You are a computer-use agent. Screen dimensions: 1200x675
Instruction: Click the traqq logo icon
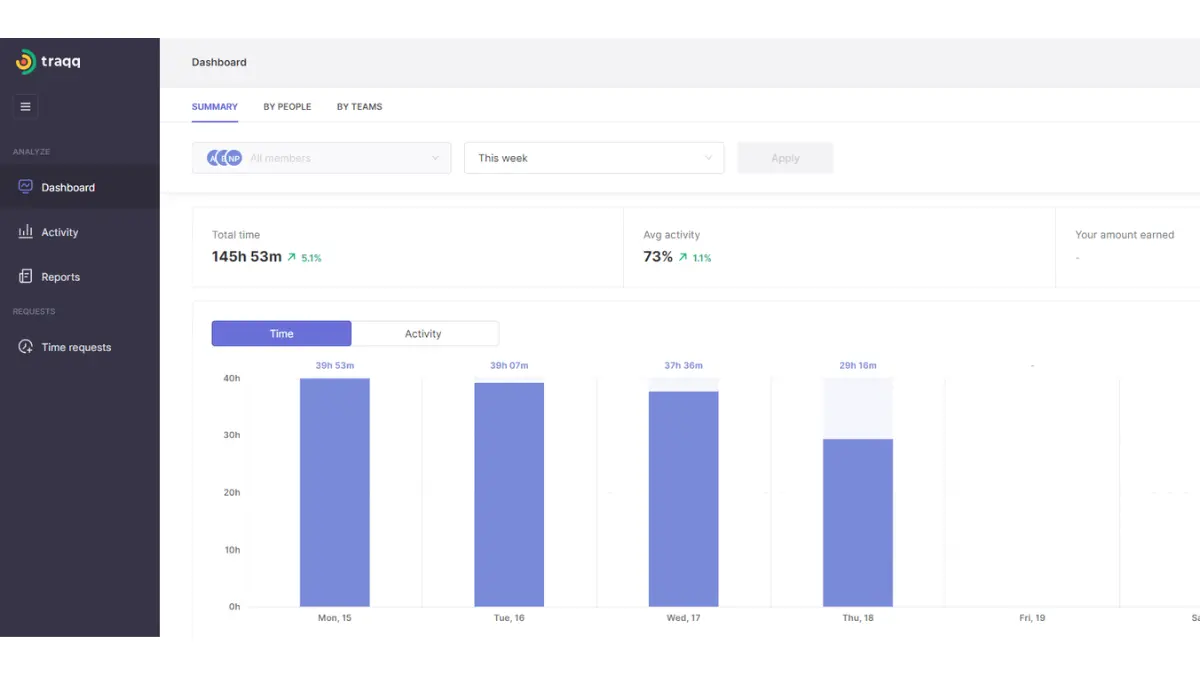pos(25,62)
